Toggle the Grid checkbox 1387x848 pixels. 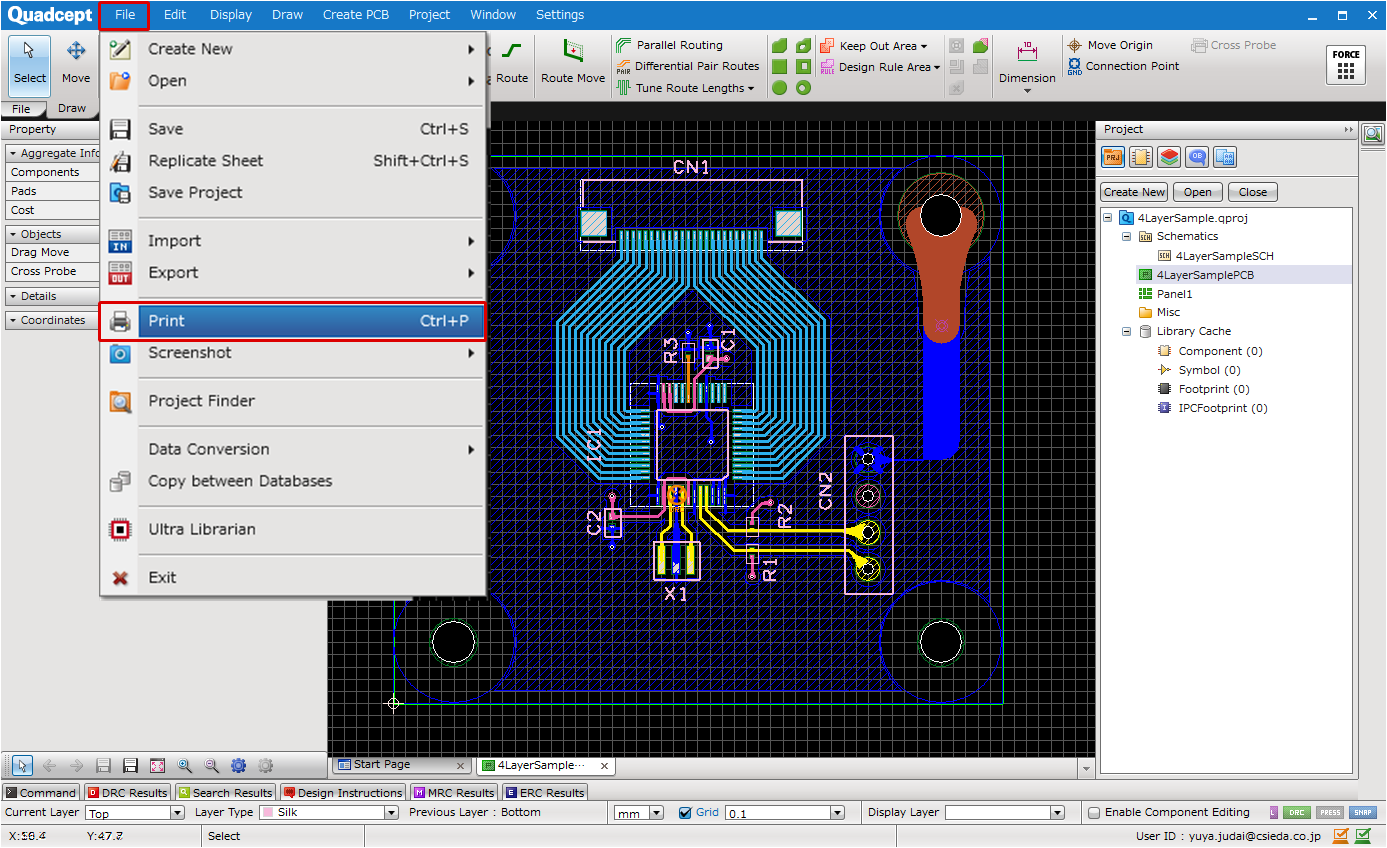click(x=685, y=813)
